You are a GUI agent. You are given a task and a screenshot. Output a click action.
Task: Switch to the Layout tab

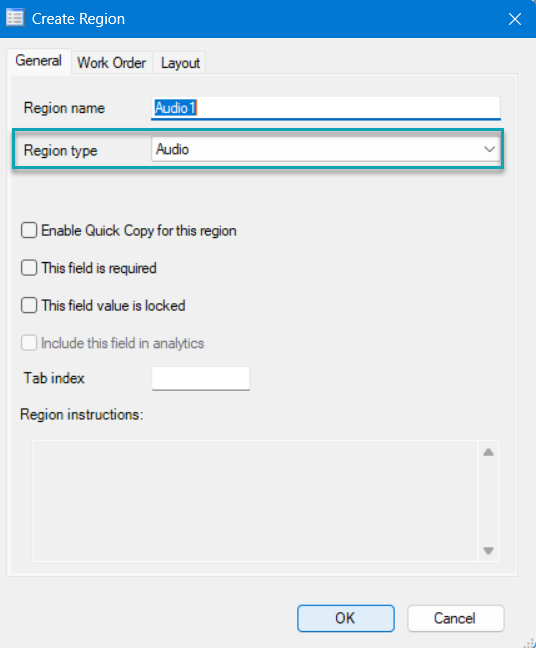point(180,63)
